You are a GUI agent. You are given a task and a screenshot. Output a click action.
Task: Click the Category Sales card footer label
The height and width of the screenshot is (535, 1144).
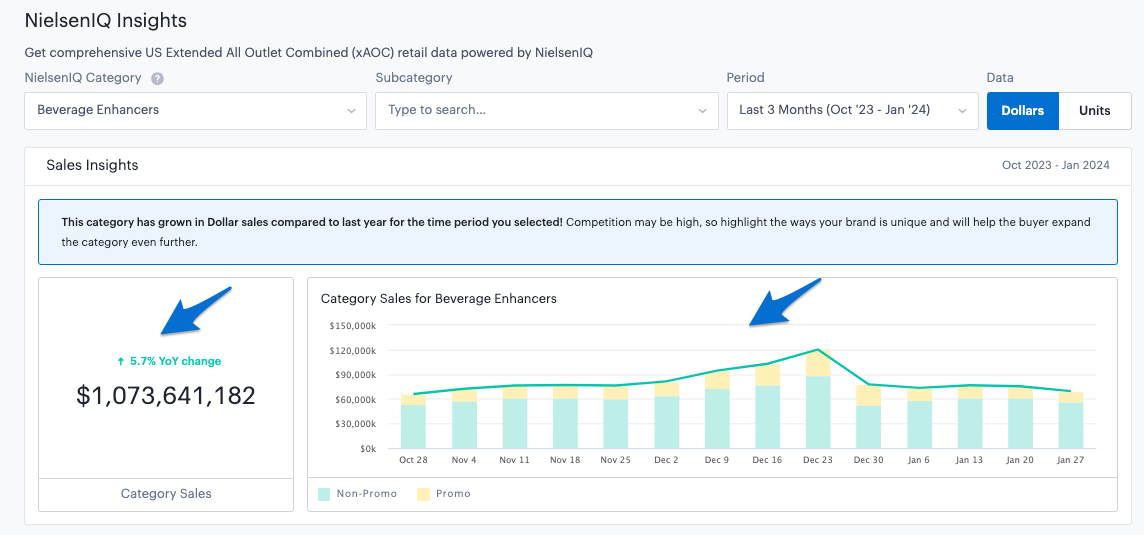coord(166,494)
